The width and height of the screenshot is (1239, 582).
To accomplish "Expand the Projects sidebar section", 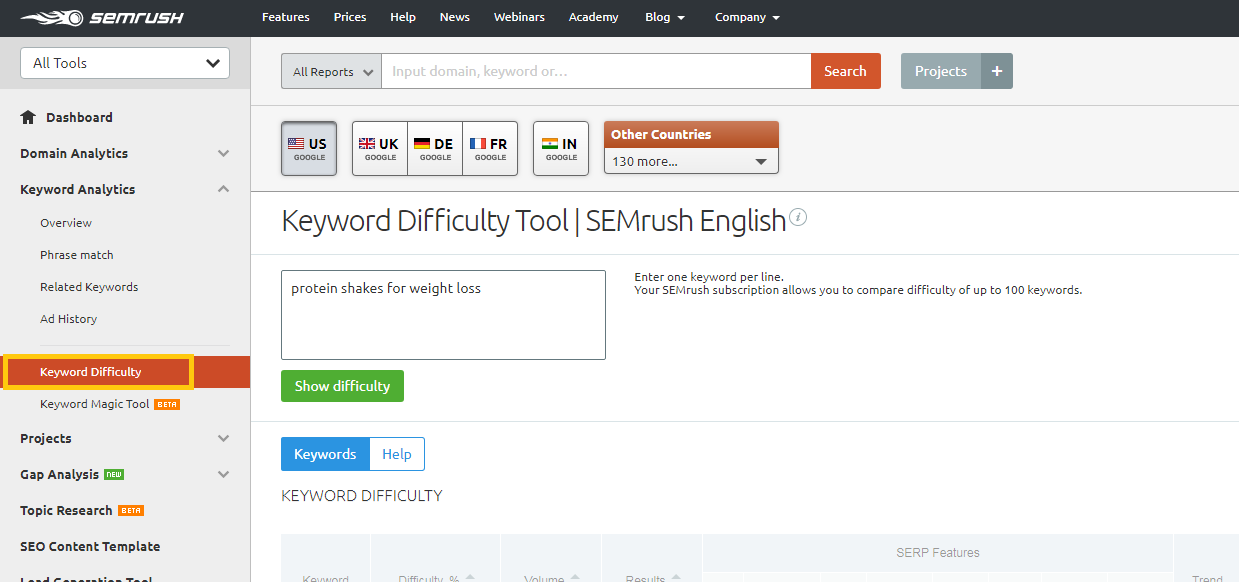I will tap(223, 438).
